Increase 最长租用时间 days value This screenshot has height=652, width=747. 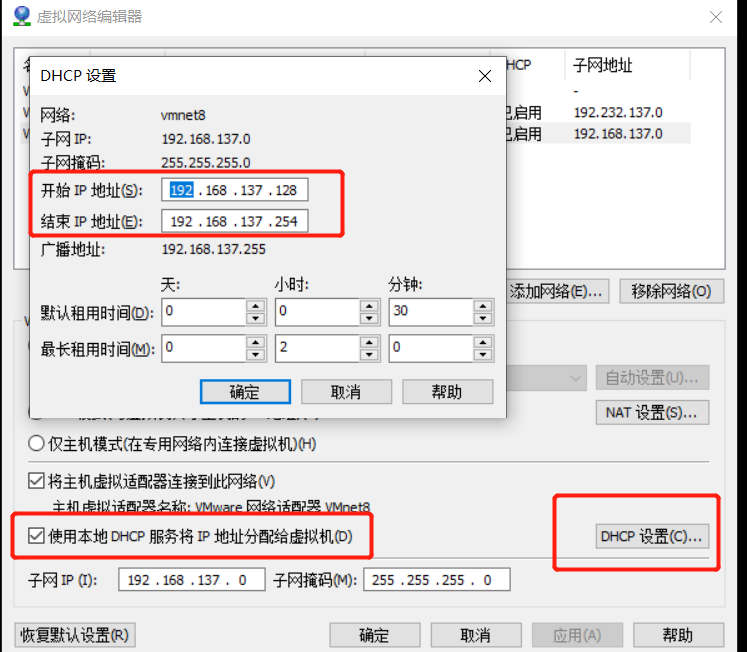tap(256, 342)
